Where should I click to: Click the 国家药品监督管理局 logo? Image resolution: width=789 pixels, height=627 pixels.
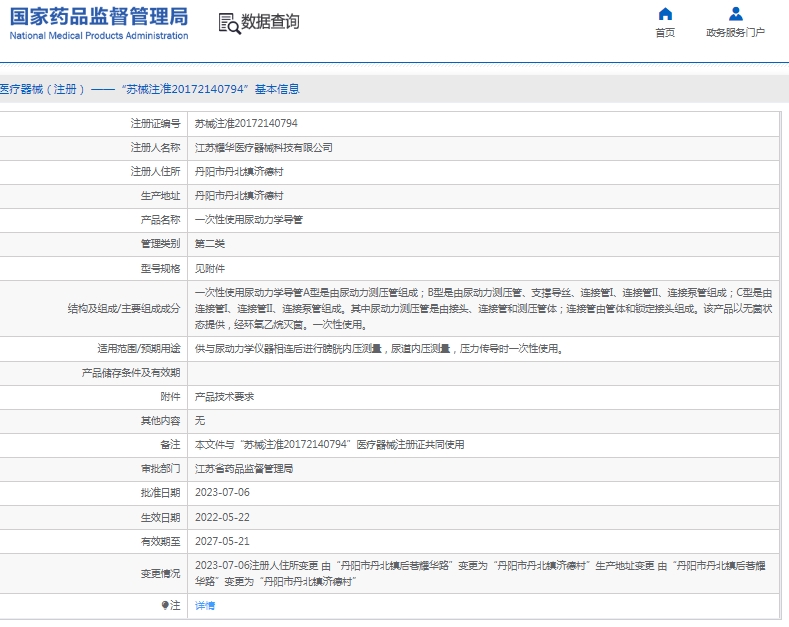[x=99, y=17]
